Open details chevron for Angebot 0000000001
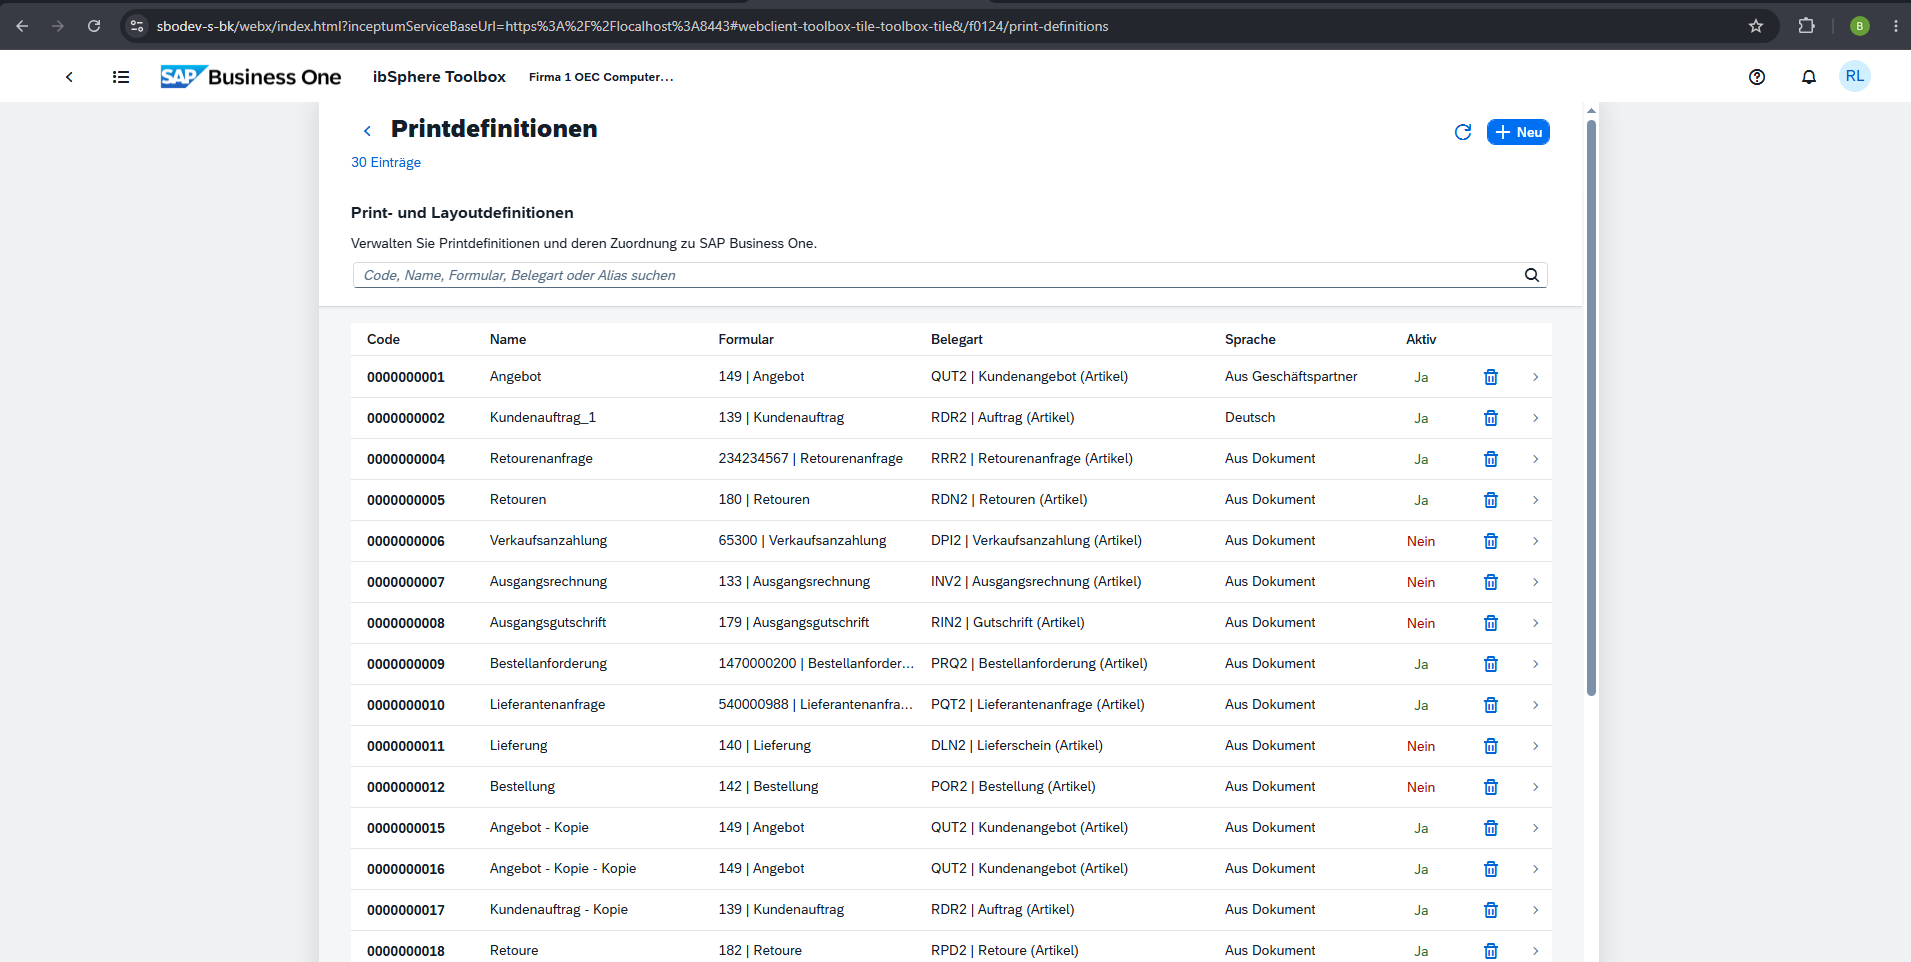Viewport: 1911px width, 962px height. pyautogui.click(x=1535, y=377)
